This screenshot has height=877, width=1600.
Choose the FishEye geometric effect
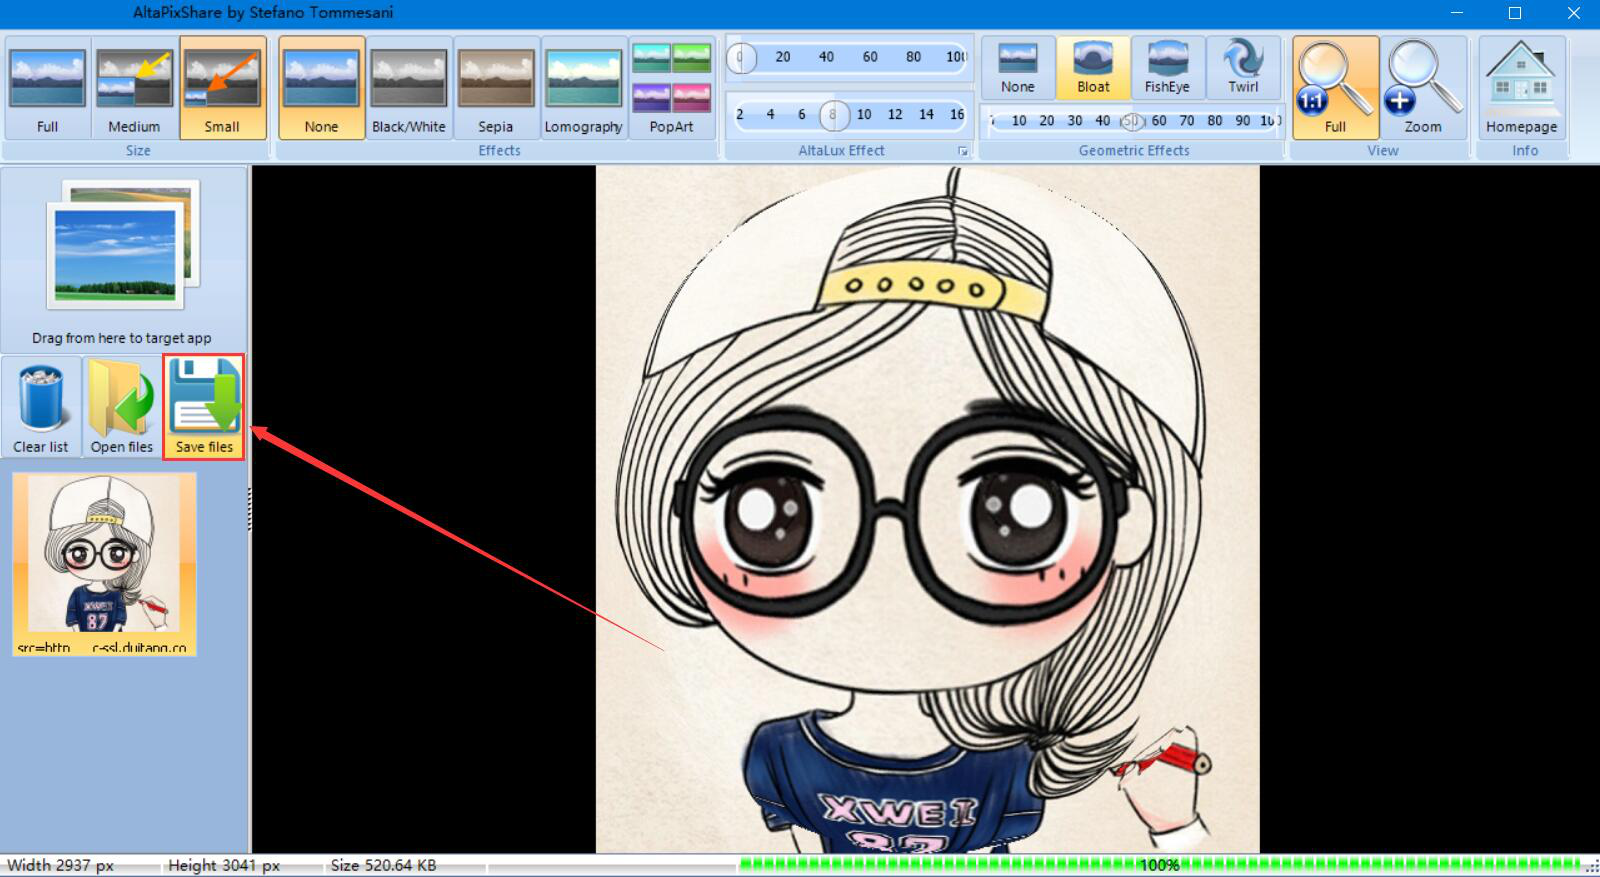pos(1167,68)
